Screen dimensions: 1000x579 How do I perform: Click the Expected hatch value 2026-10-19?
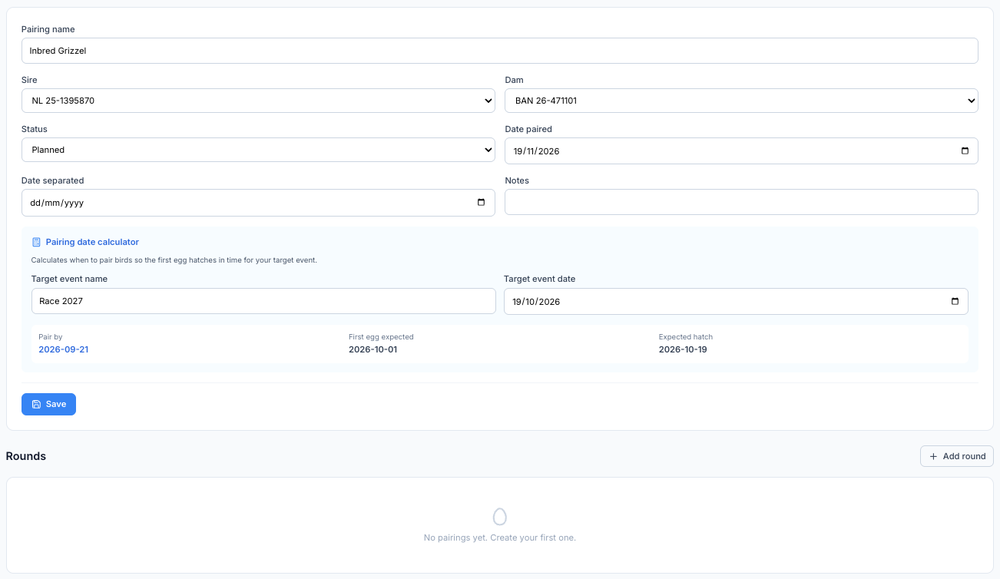pos(682,349)
